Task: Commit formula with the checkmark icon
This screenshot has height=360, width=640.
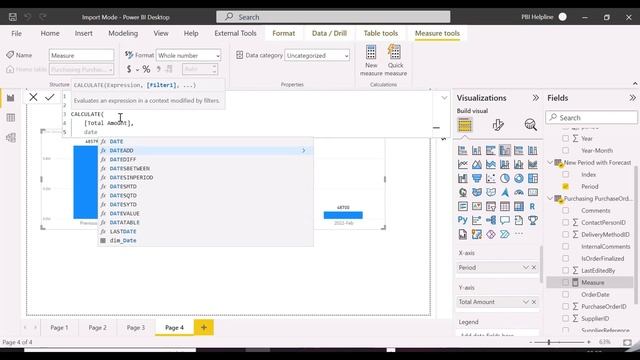Action: [50, 97]
